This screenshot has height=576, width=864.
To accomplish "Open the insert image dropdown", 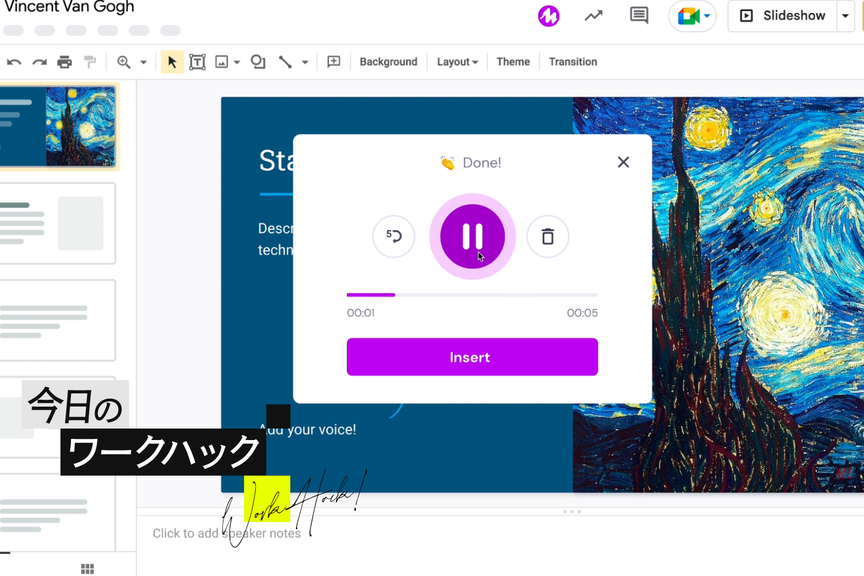I will tap(228, 62).
